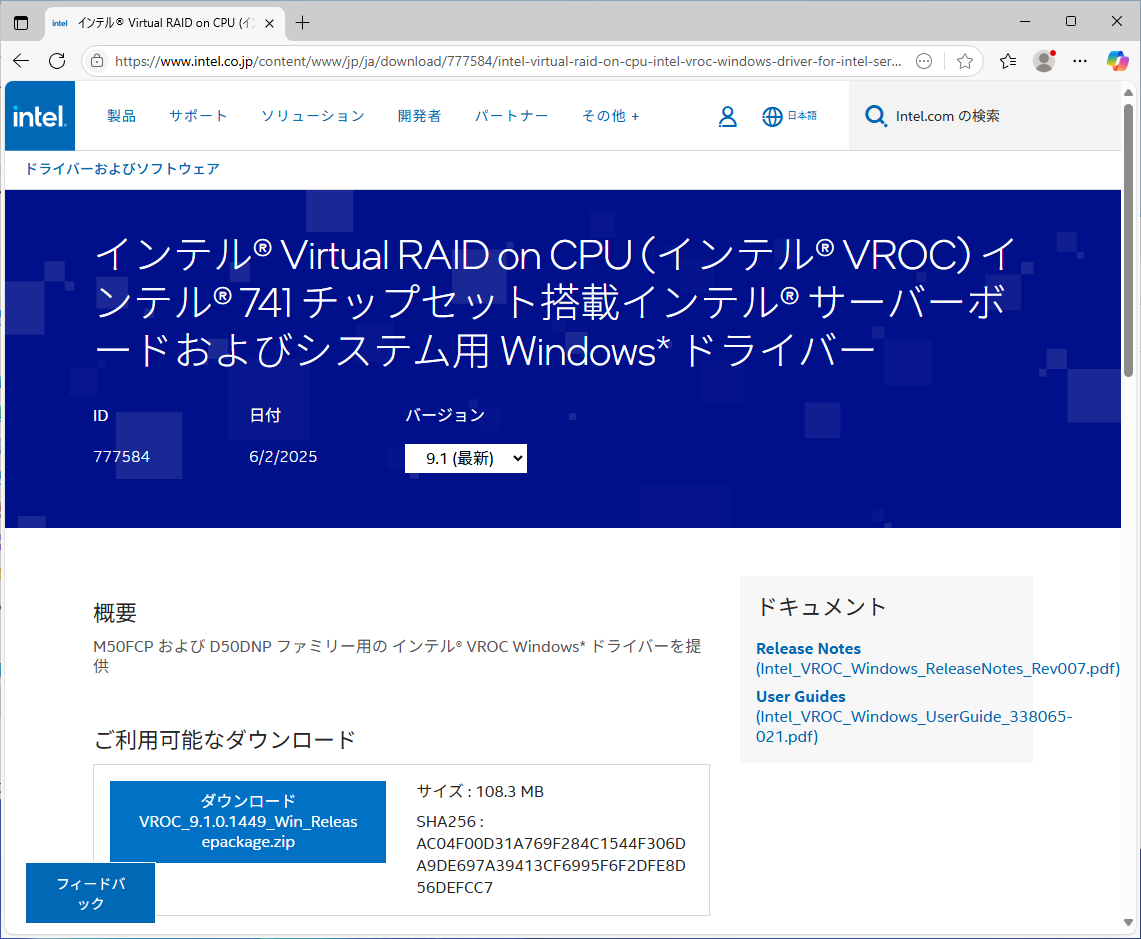Open the Release Notes PDF link
This screenshot has height=939, width=1141.
point(808,649)
